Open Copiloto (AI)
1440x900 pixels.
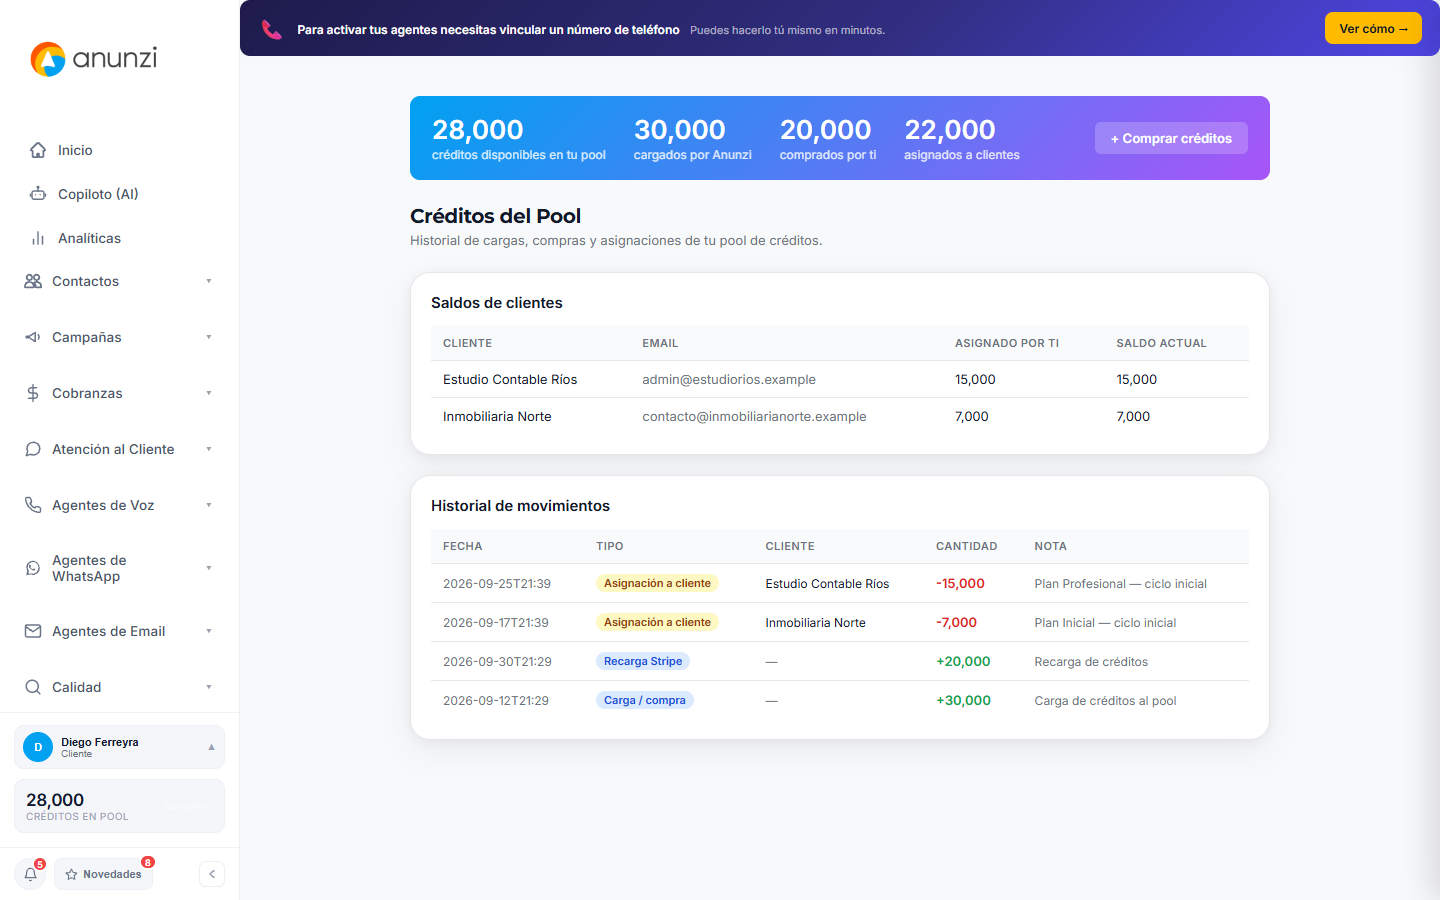tap(98, 194)
